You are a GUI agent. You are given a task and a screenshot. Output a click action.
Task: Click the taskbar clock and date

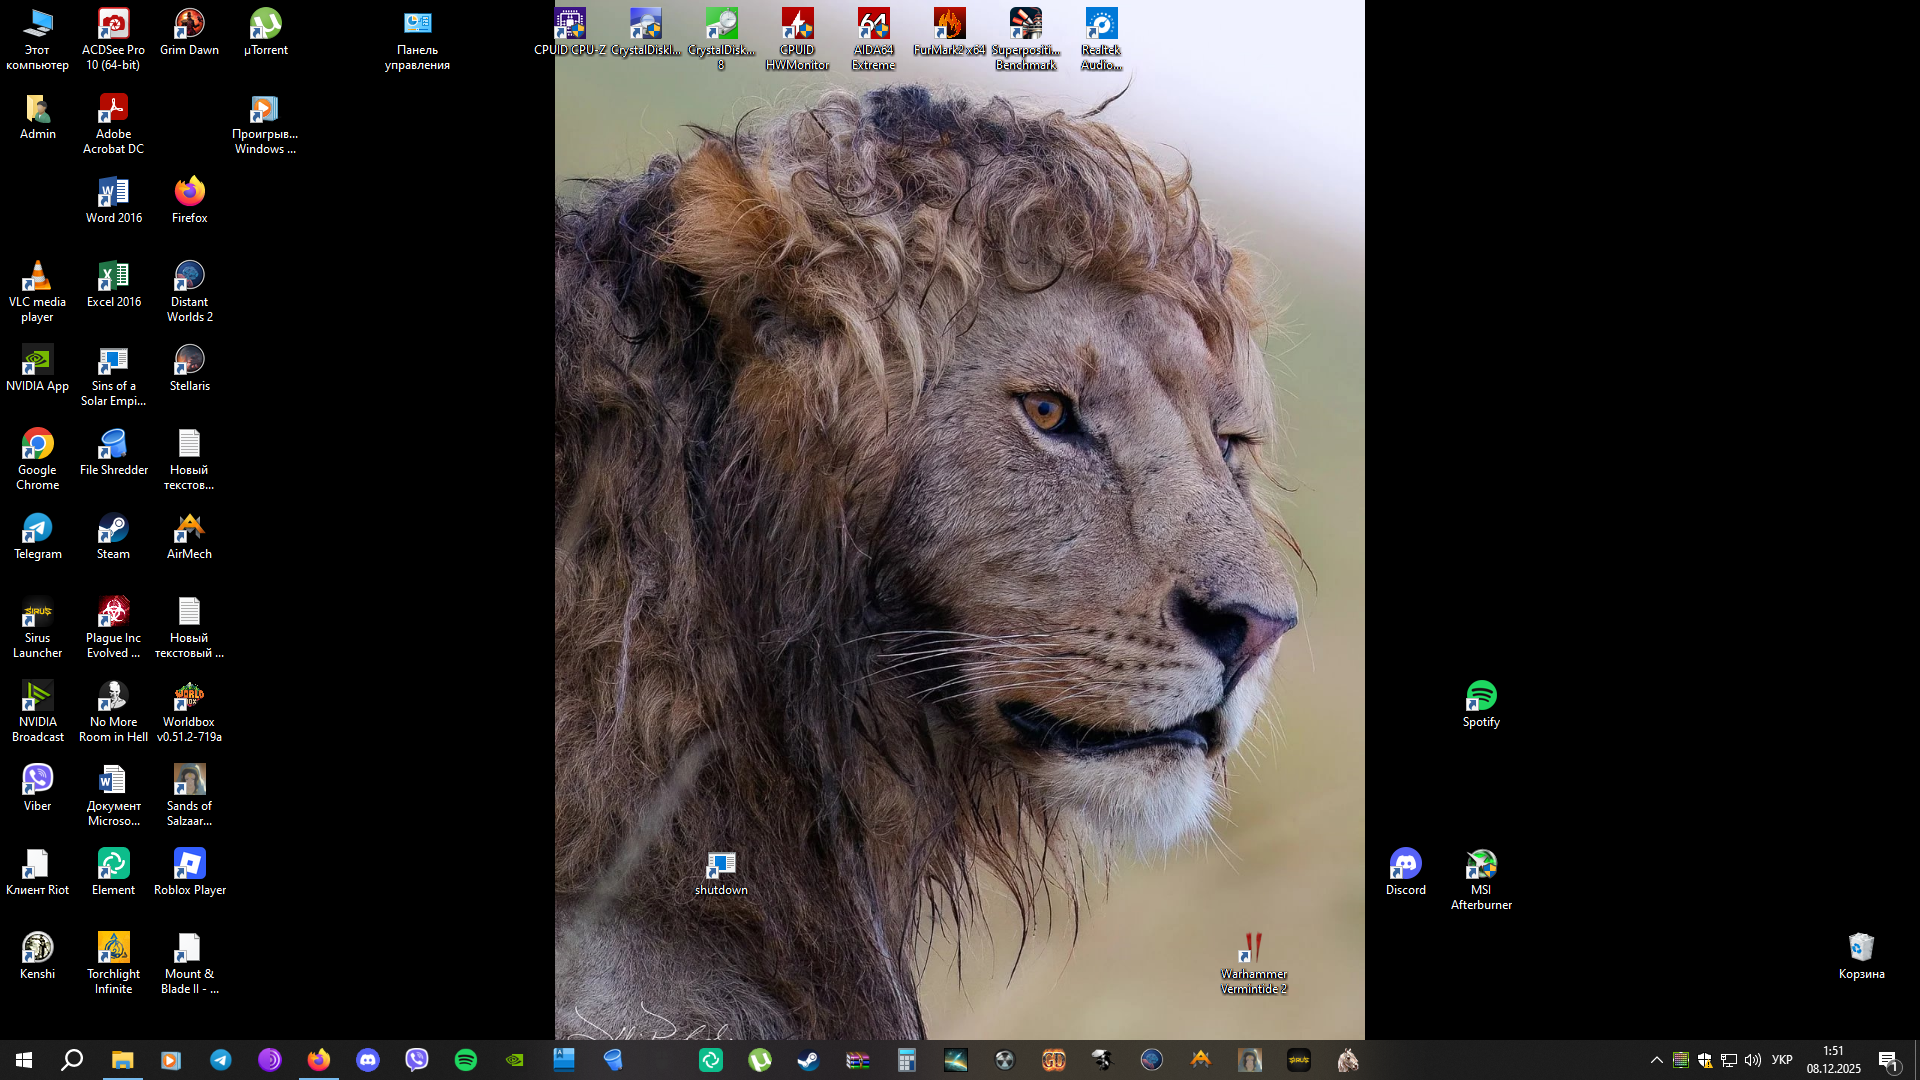[1833, 1060]
